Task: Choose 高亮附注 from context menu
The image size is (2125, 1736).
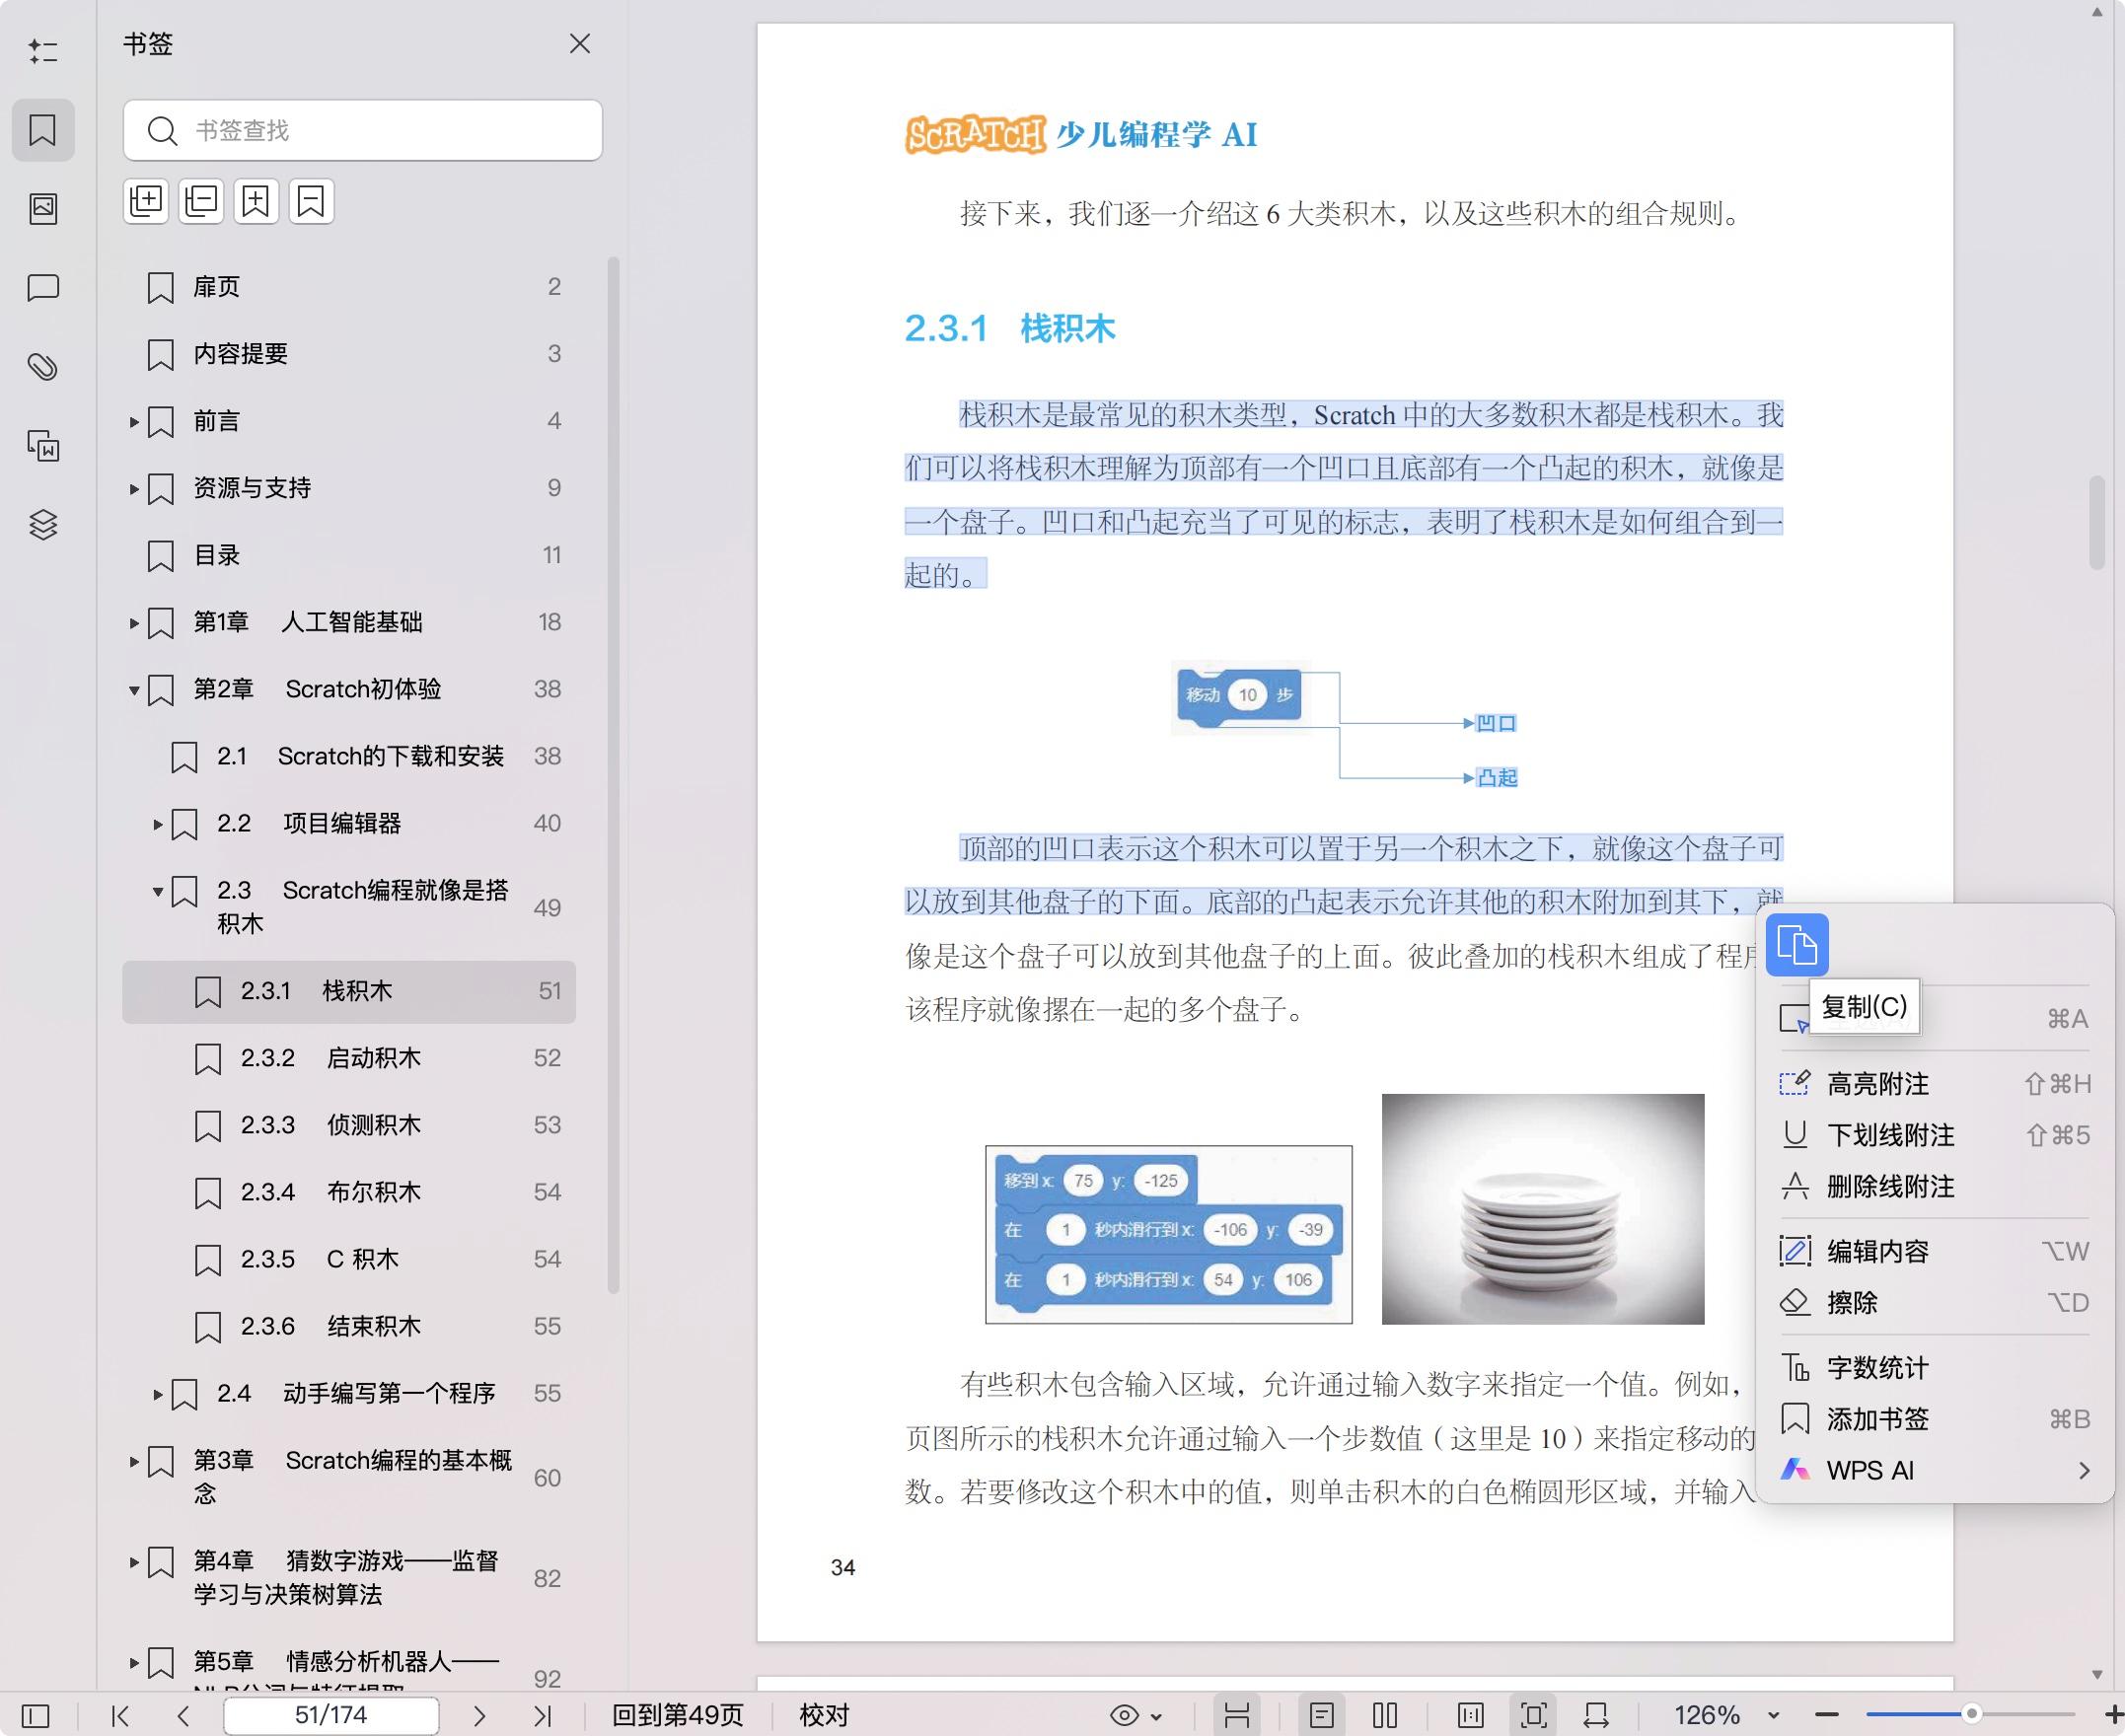Action: (1935, 1083)
